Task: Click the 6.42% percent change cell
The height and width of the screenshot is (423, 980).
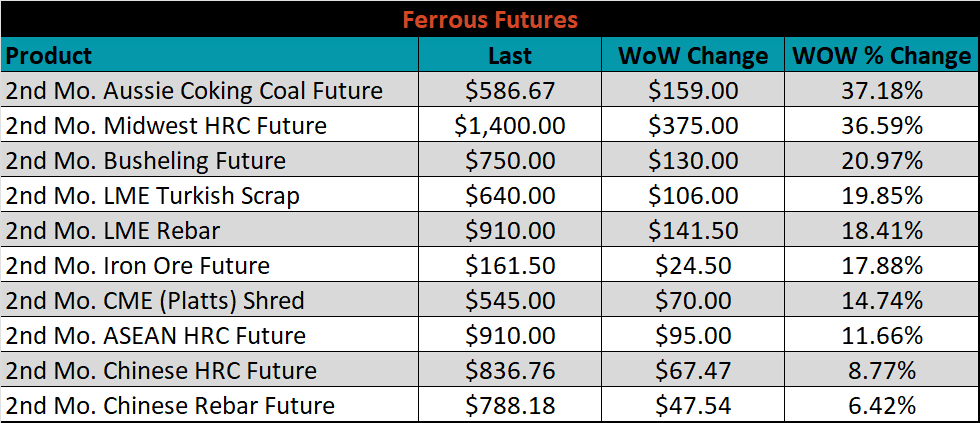Action: [x=882, y=405]
